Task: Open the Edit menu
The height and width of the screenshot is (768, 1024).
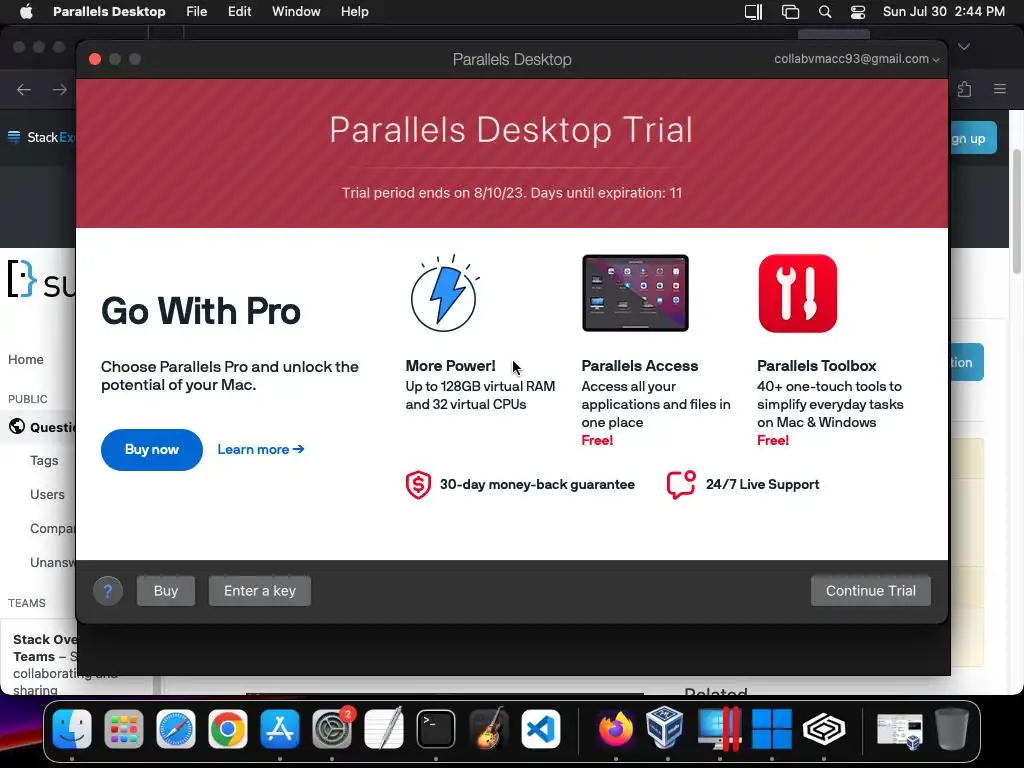Action: pos(239,12)
